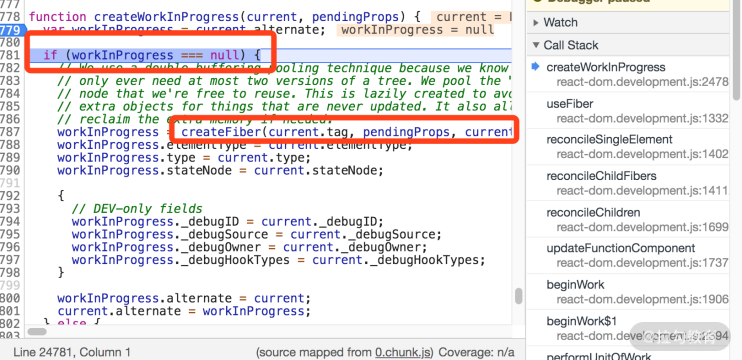Open reconcileSingleElement stack frame
Viewport: 742px width, 360px height.
[x=629, y=146]
